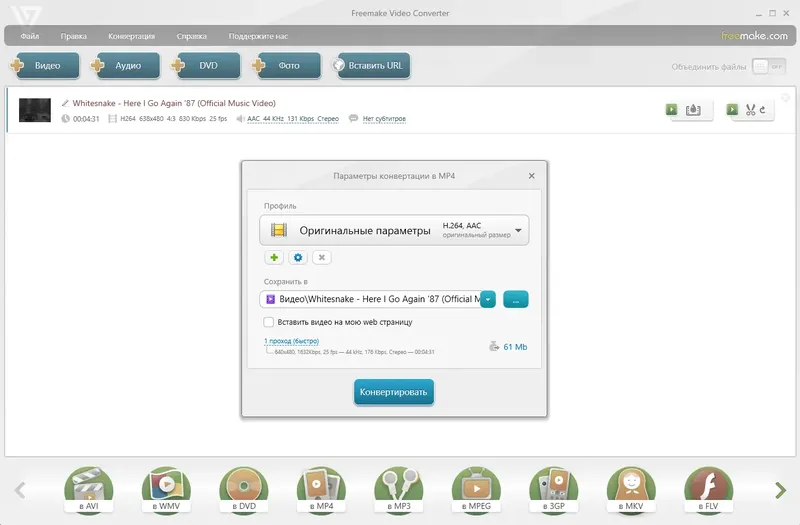Pick the MKV matryoshka icon

click(632, 490)
